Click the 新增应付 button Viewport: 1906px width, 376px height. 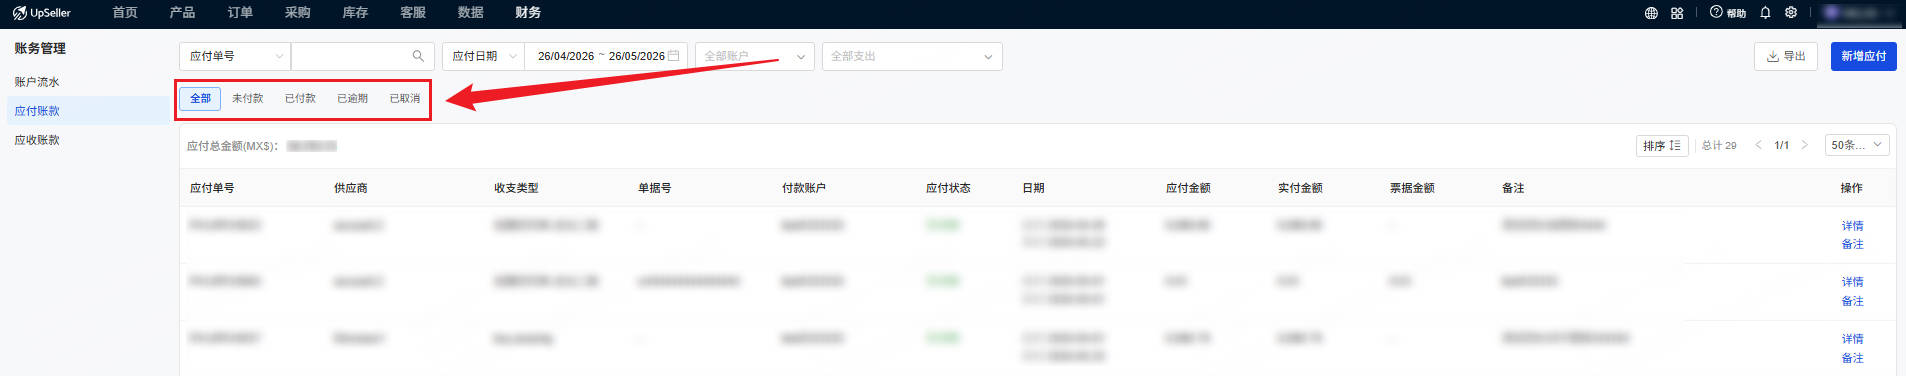(x=1864, y=56)
